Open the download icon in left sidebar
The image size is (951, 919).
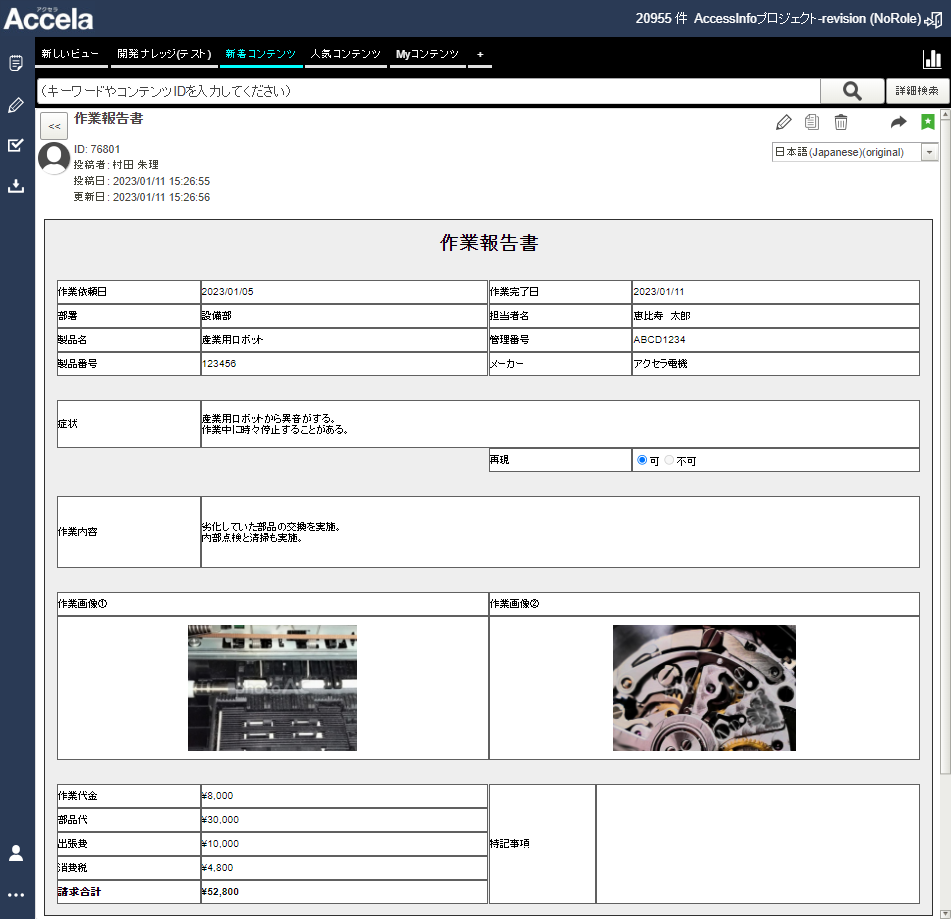(x=16, y=186)
